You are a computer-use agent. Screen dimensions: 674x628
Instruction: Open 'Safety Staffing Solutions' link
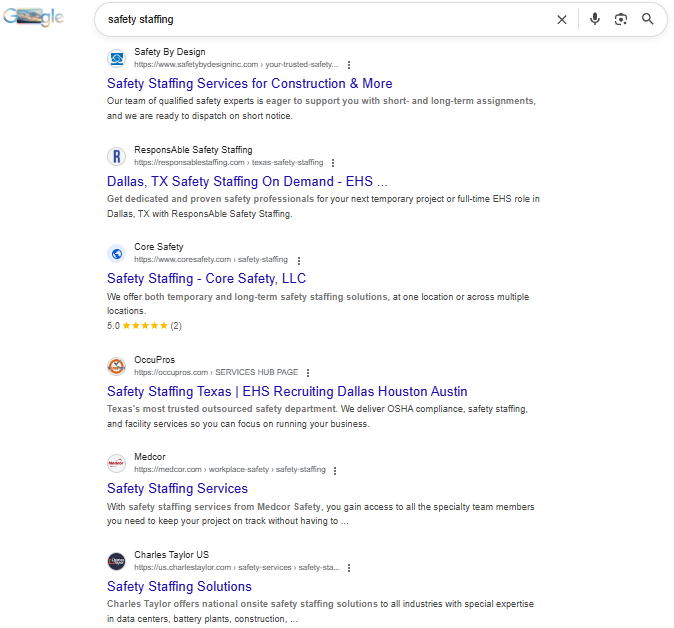[179, 587]
